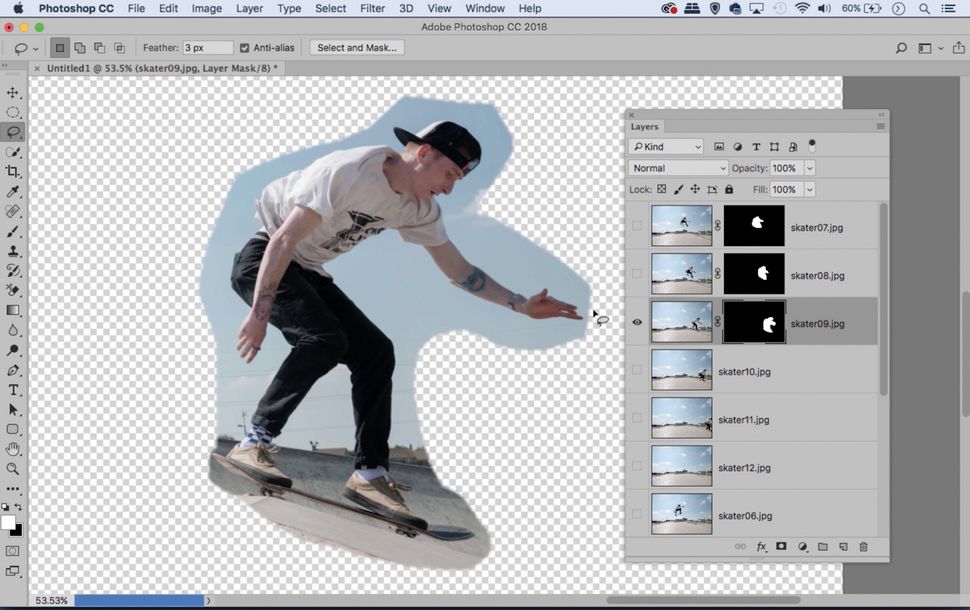Open the Kind filter dropdown

pyautogui.click(x=666, y=146)
